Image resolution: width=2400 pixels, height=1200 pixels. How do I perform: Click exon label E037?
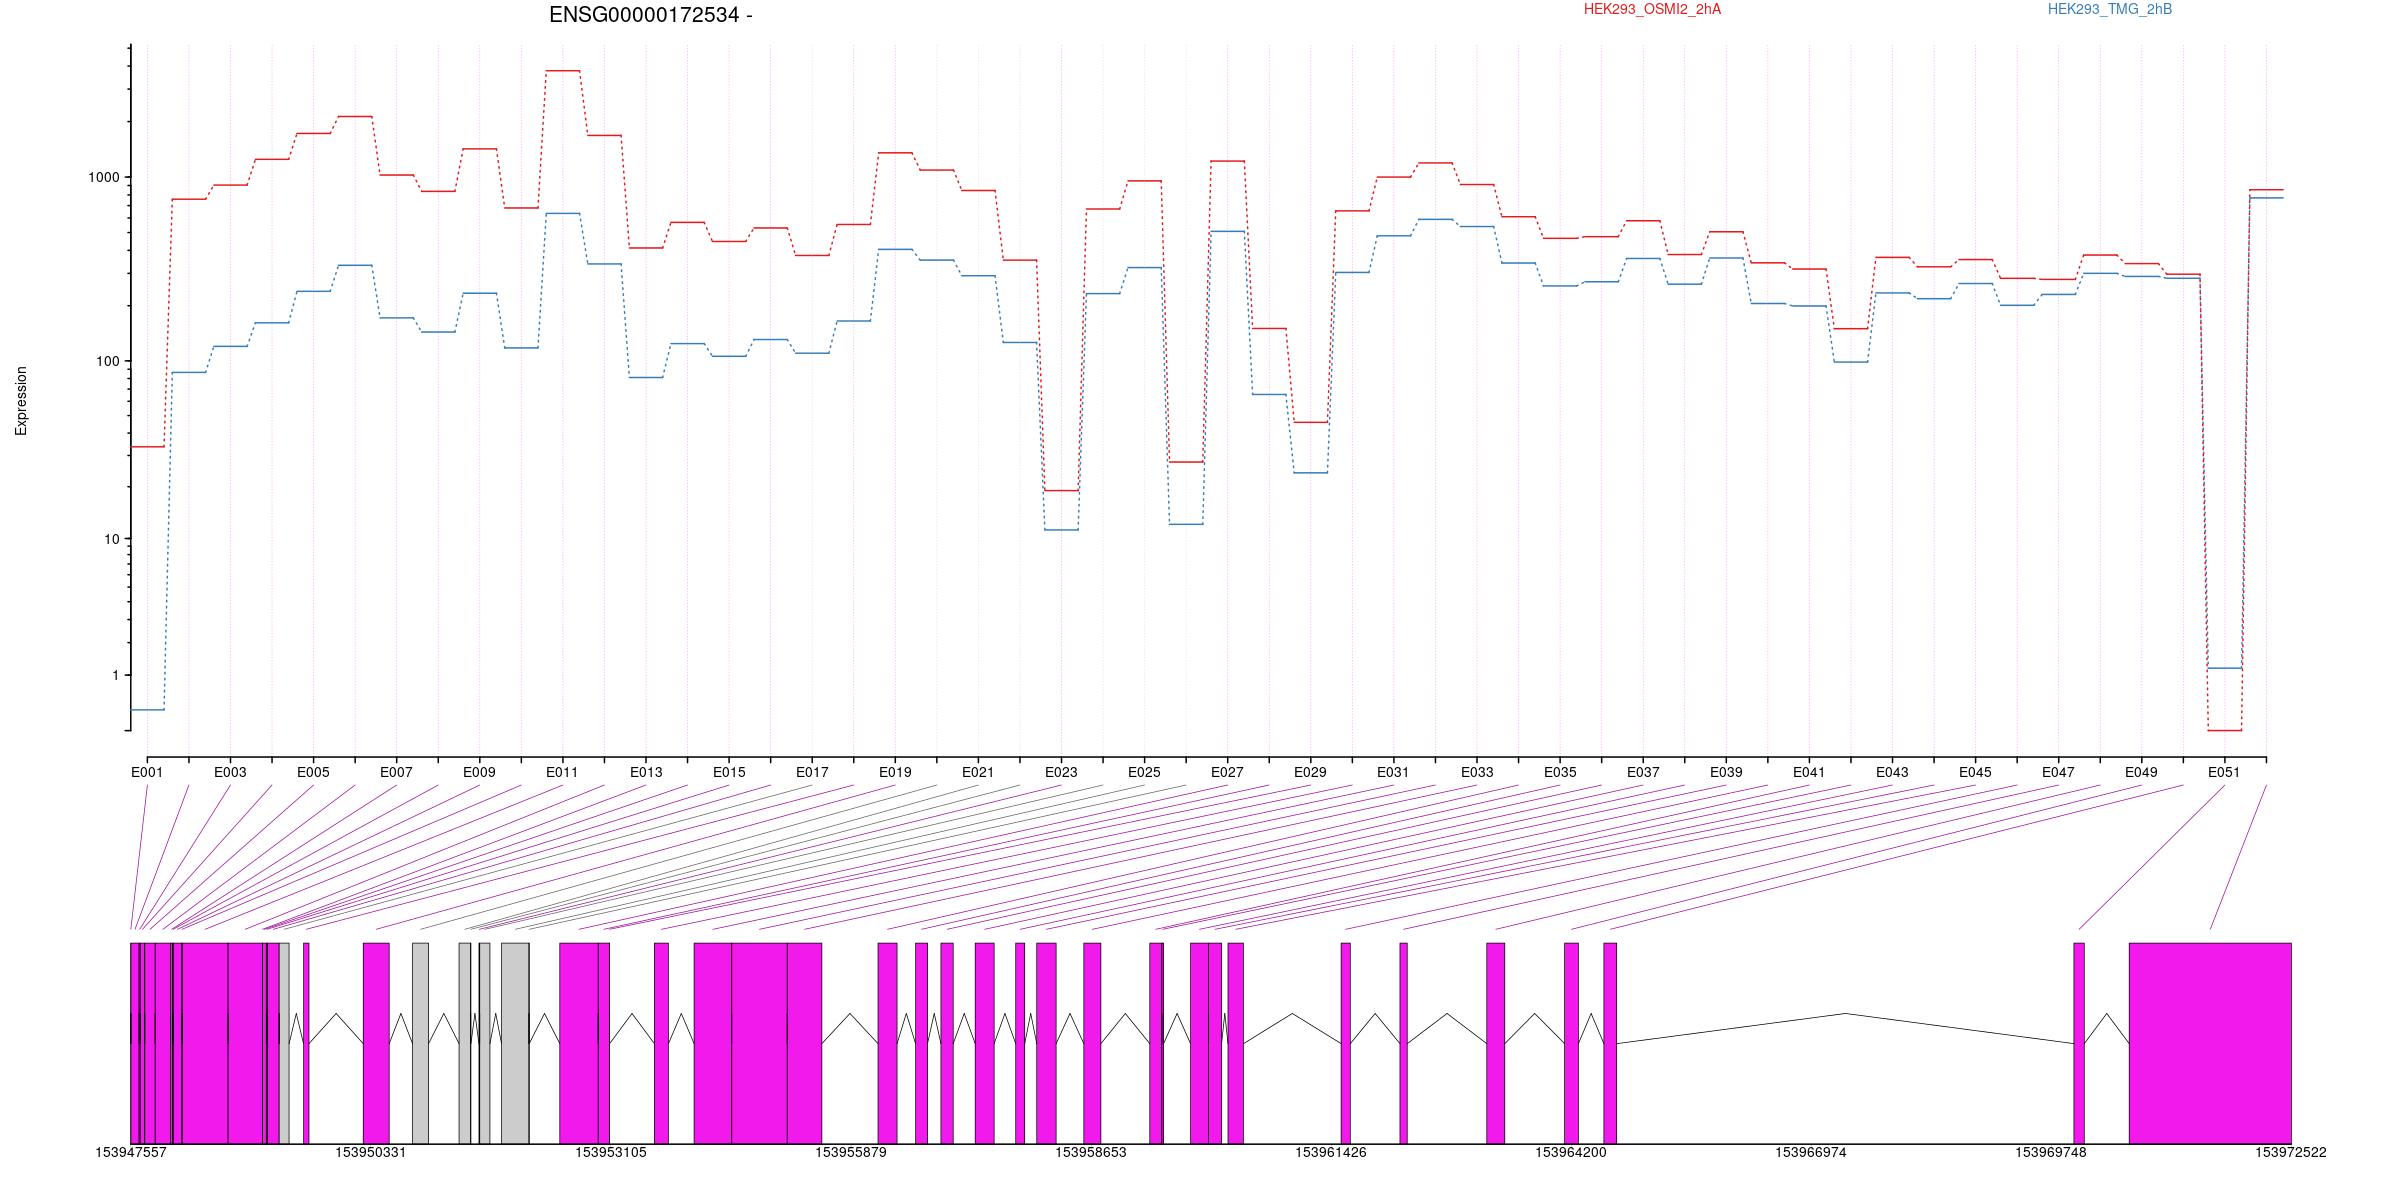click(1643, 772)
